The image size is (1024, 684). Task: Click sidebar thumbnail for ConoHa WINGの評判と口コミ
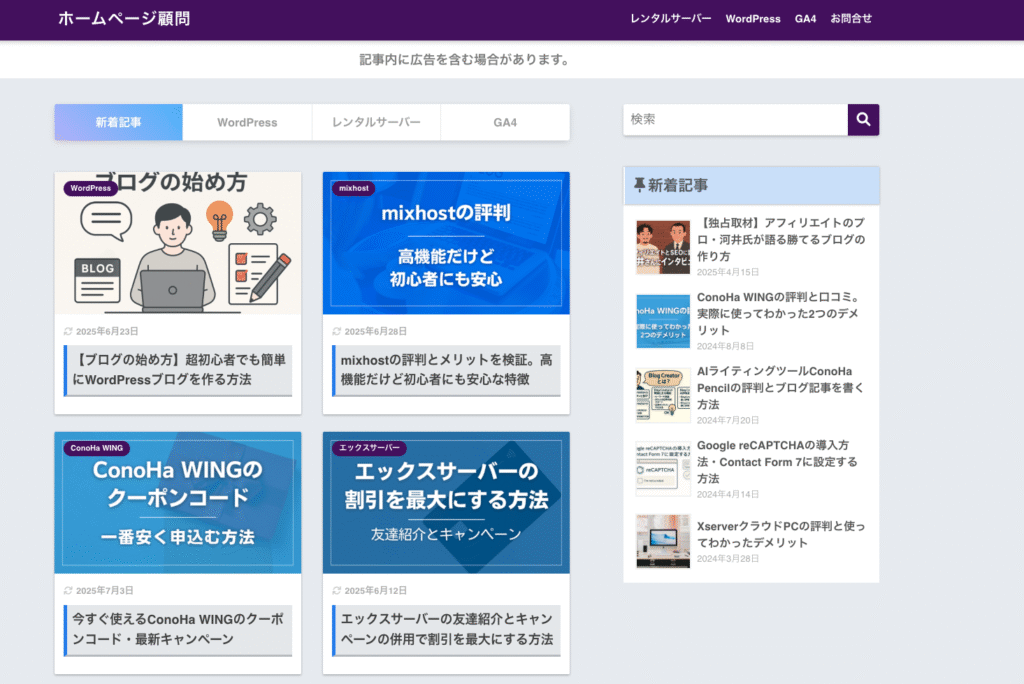click(663, 321)
